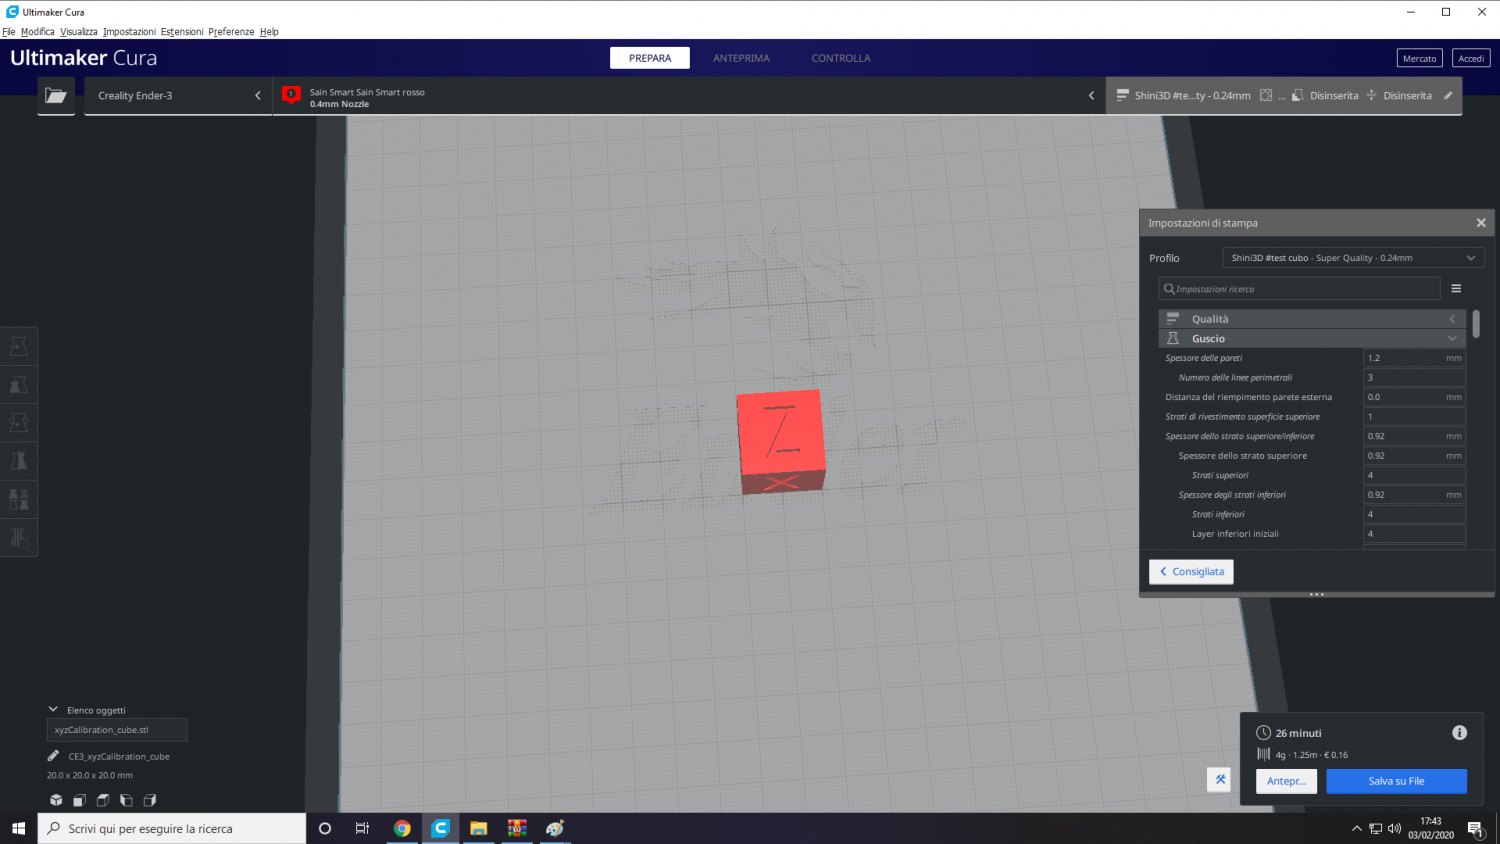Expand the Qualità settings category
1500x844 pixels.
(x=1311, y=319)
